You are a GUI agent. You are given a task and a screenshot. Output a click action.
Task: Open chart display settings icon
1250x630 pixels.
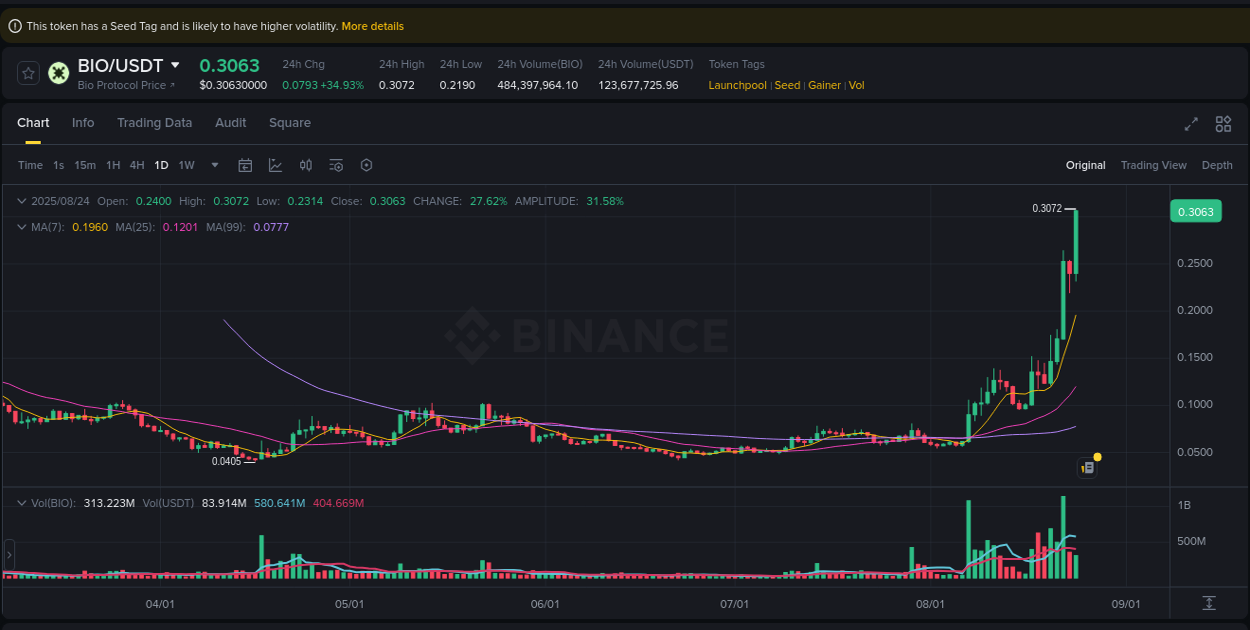(335, 165)
